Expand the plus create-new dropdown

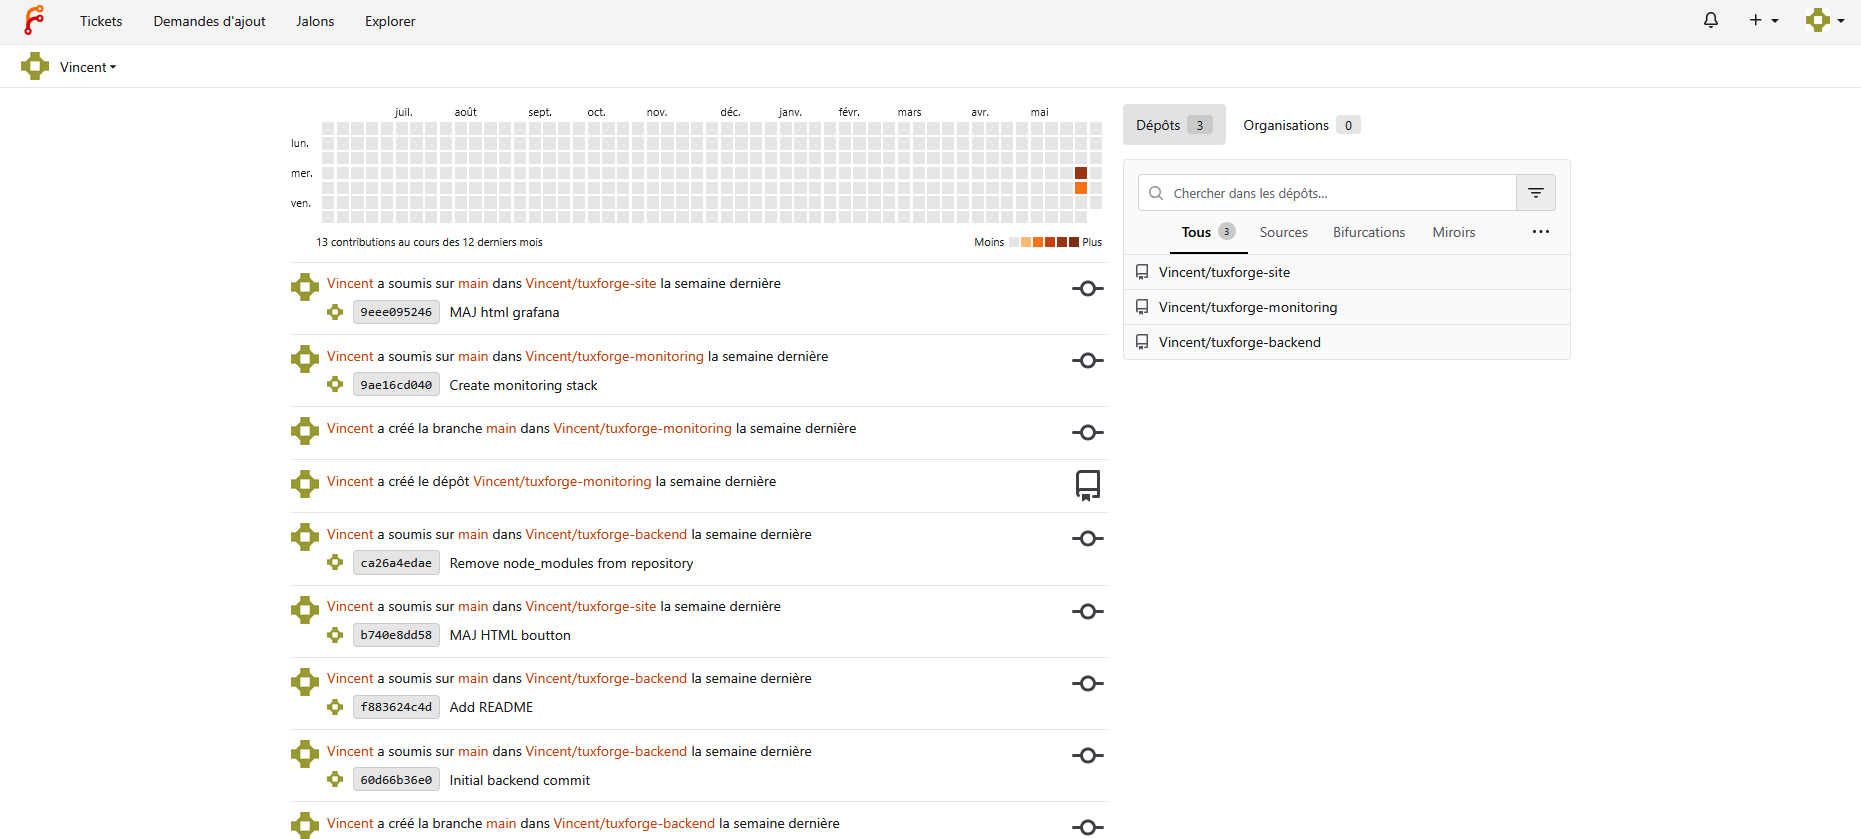1764,20
